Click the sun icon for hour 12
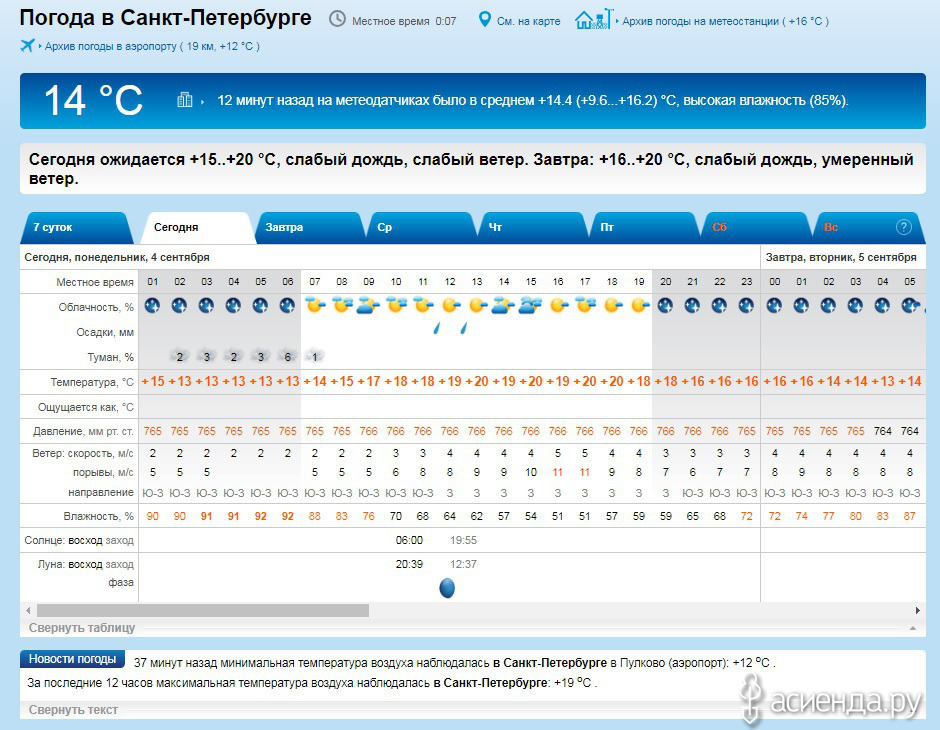 [x=450, y=306]
